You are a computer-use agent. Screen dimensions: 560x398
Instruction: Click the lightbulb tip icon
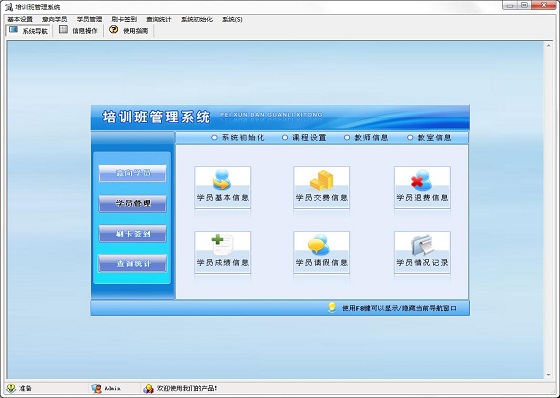[x=332, y=308]
